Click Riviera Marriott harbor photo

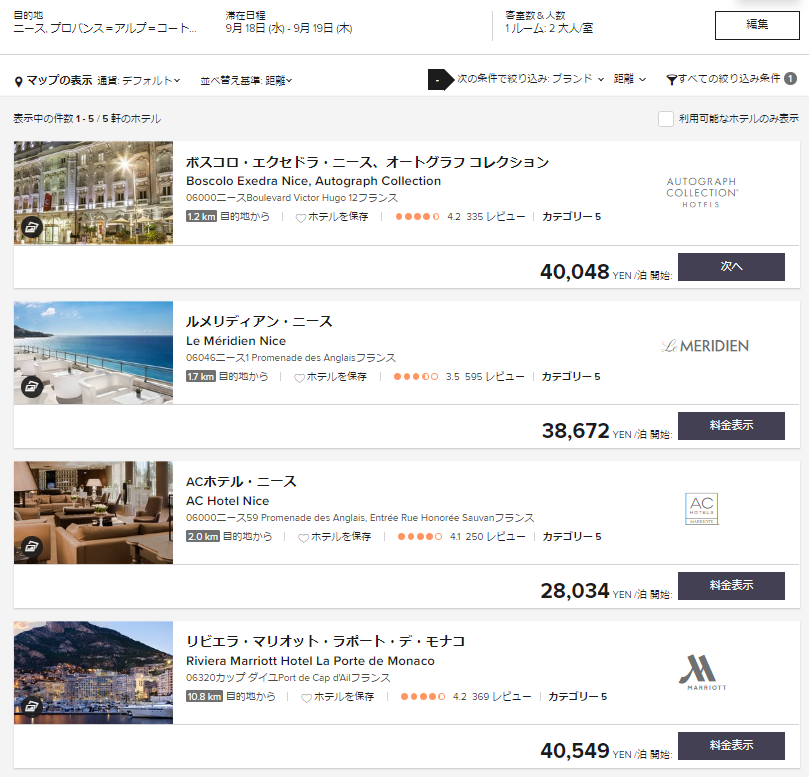93,672
